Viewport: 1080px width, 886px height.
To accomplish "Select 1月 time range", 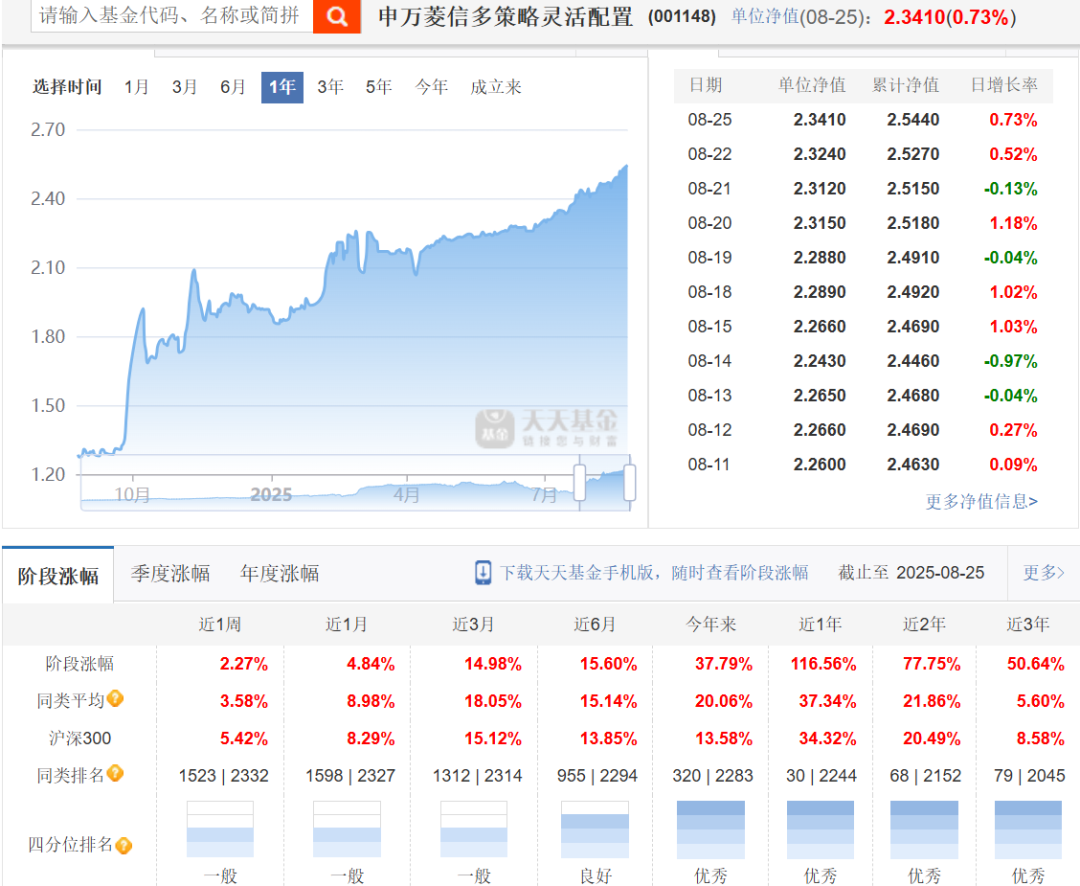I will click(136, 87).
